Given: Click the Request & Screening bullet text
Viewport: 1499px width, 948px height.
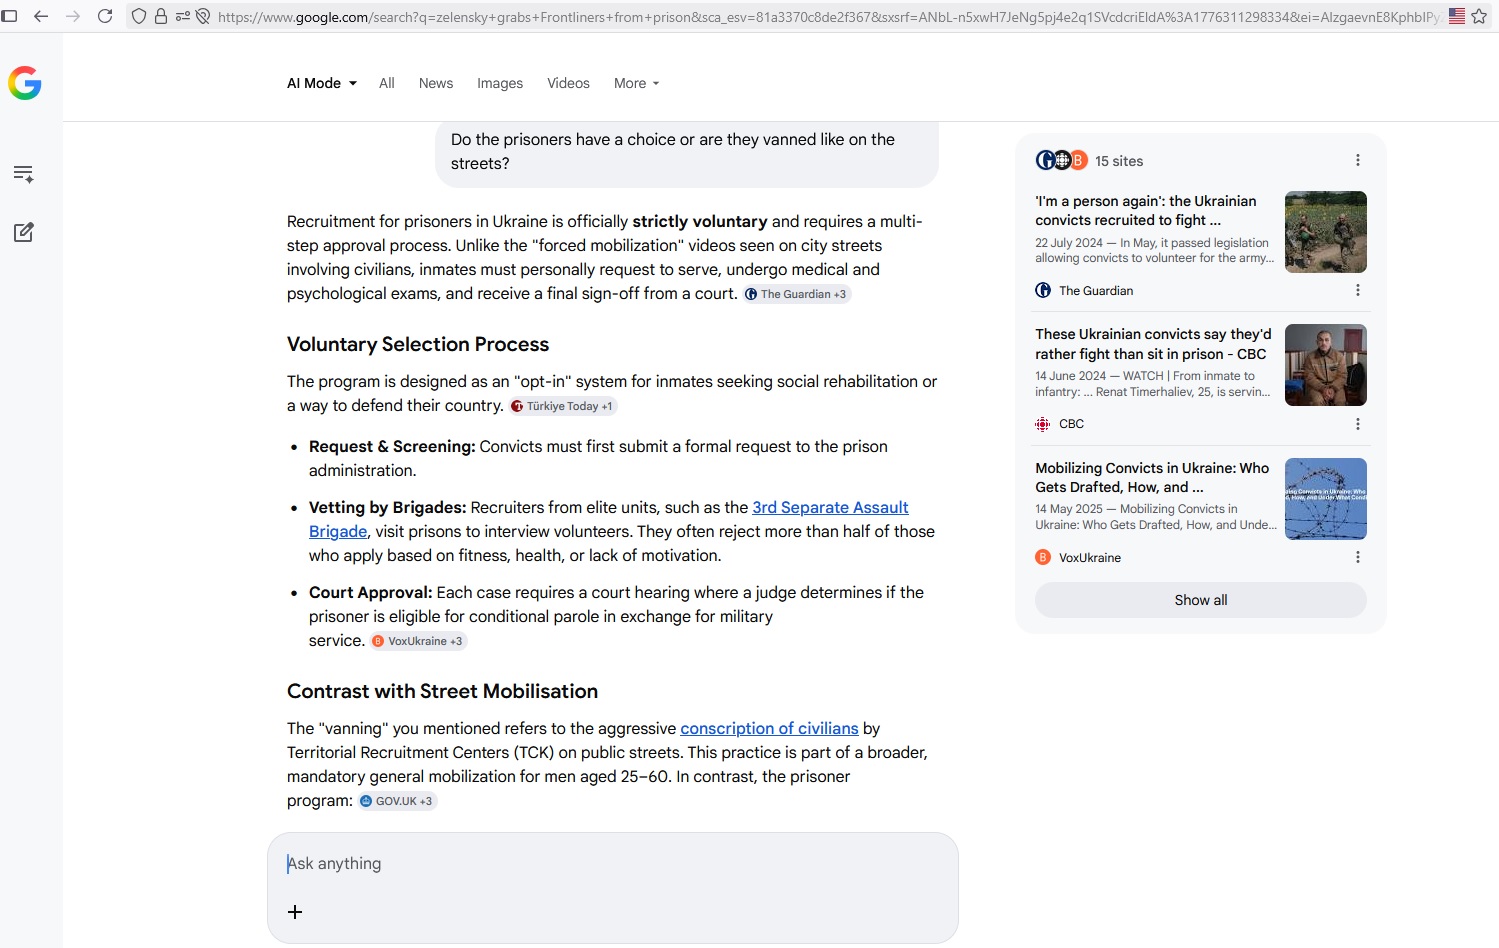Looking at the screenshot, I should 598,458.
